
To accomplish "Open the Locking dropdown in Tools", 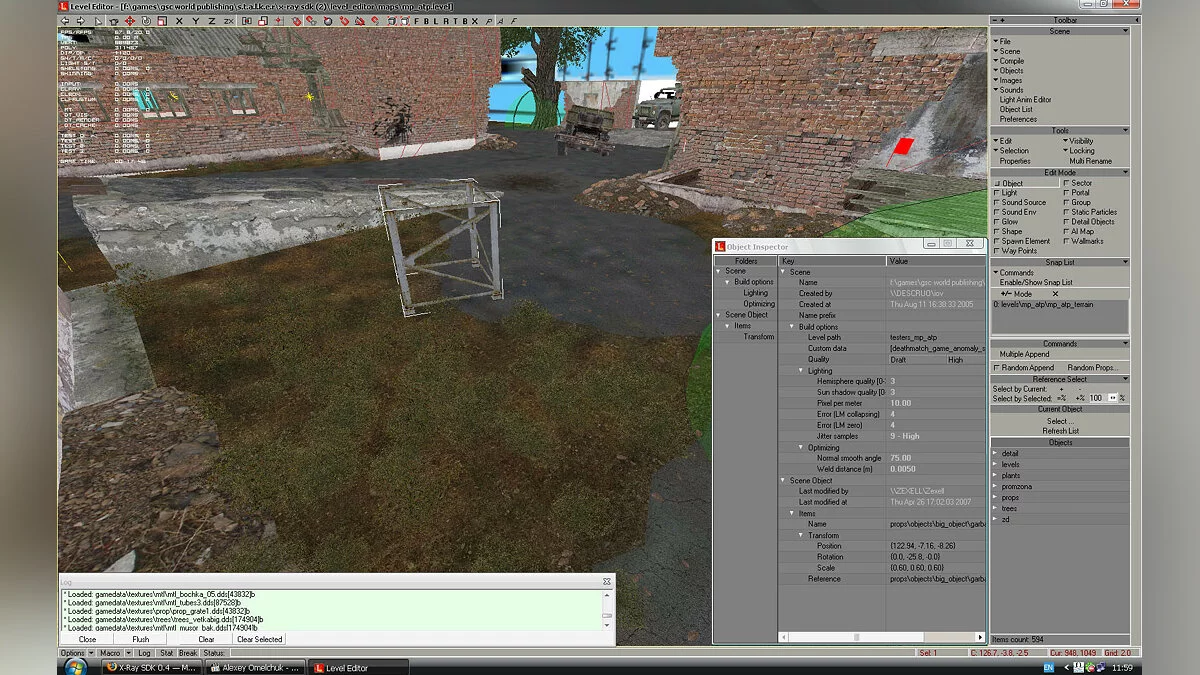I will [1079, 151].
